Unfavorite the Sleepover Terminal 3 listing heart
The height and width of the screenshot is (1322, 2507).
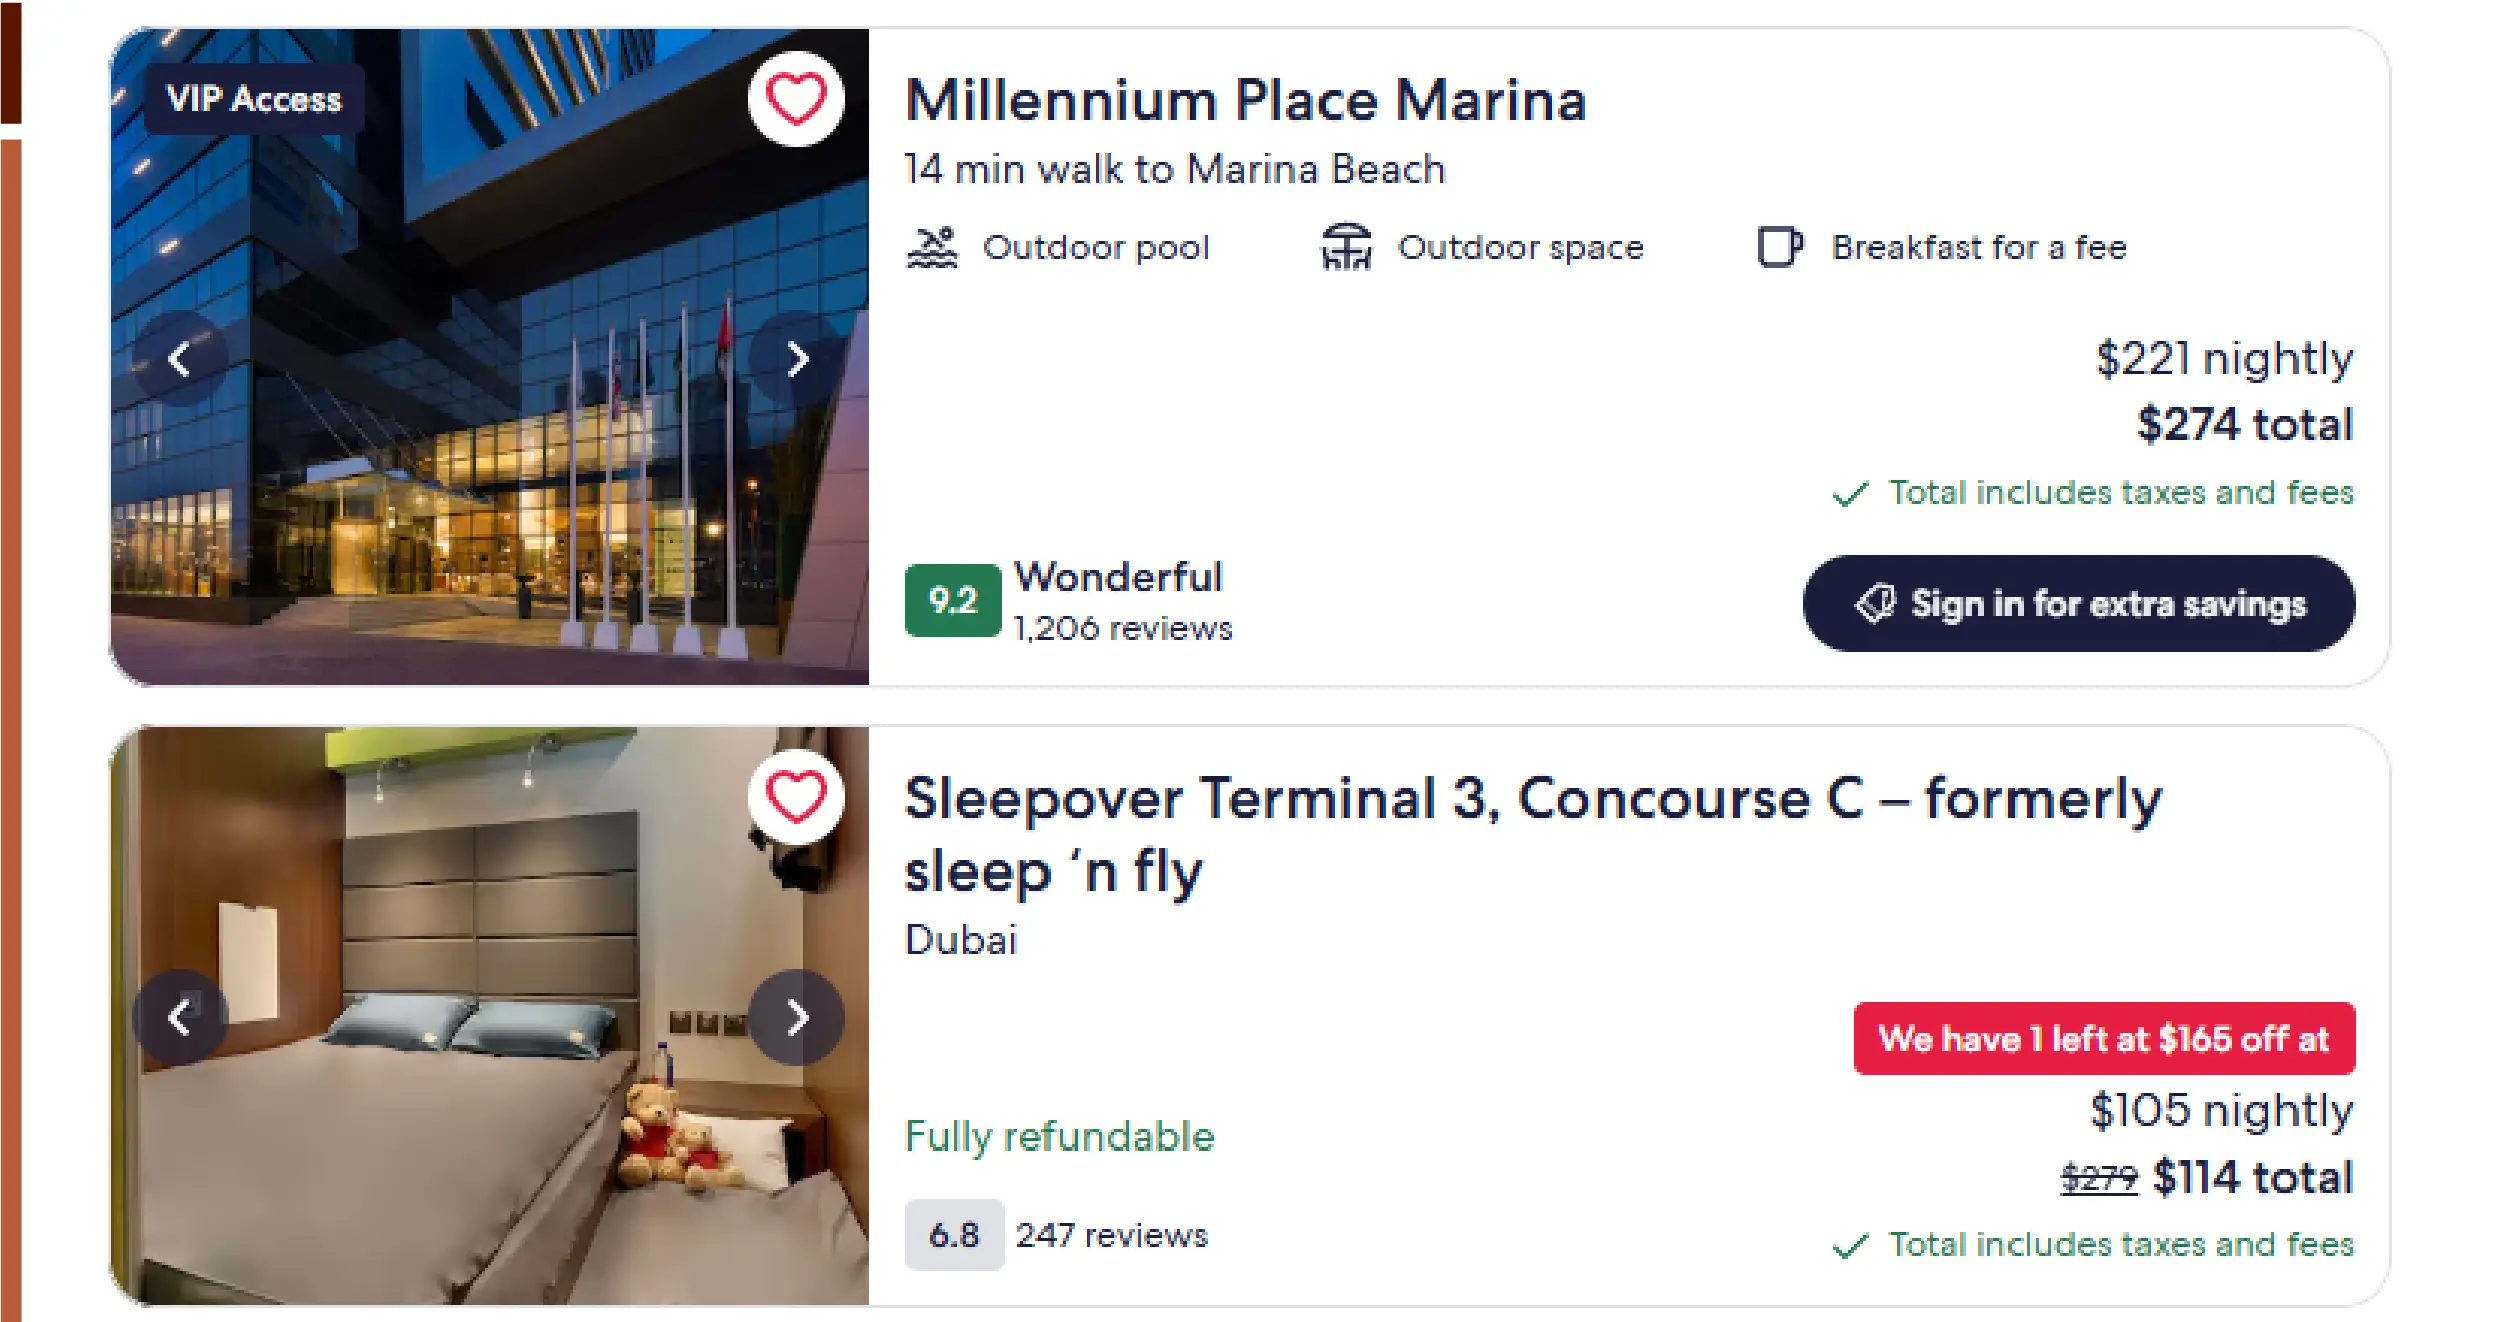795,797
